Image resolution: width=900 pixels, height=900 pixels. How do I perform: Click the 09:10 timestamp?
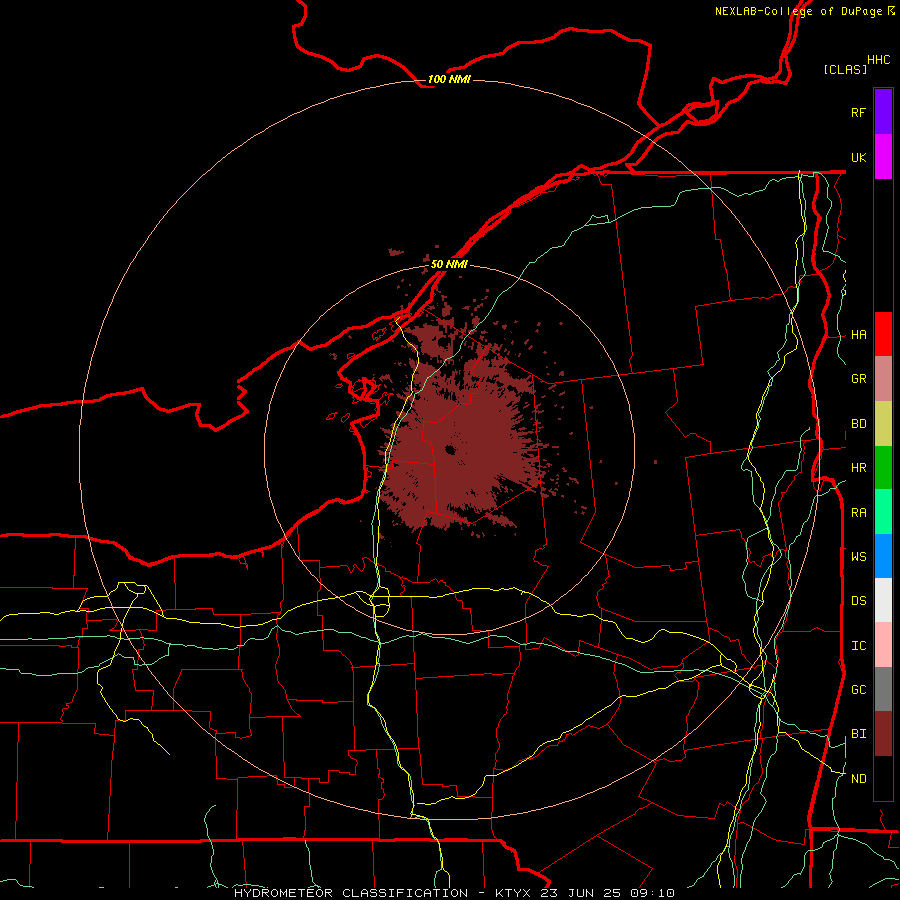(651, 893)
